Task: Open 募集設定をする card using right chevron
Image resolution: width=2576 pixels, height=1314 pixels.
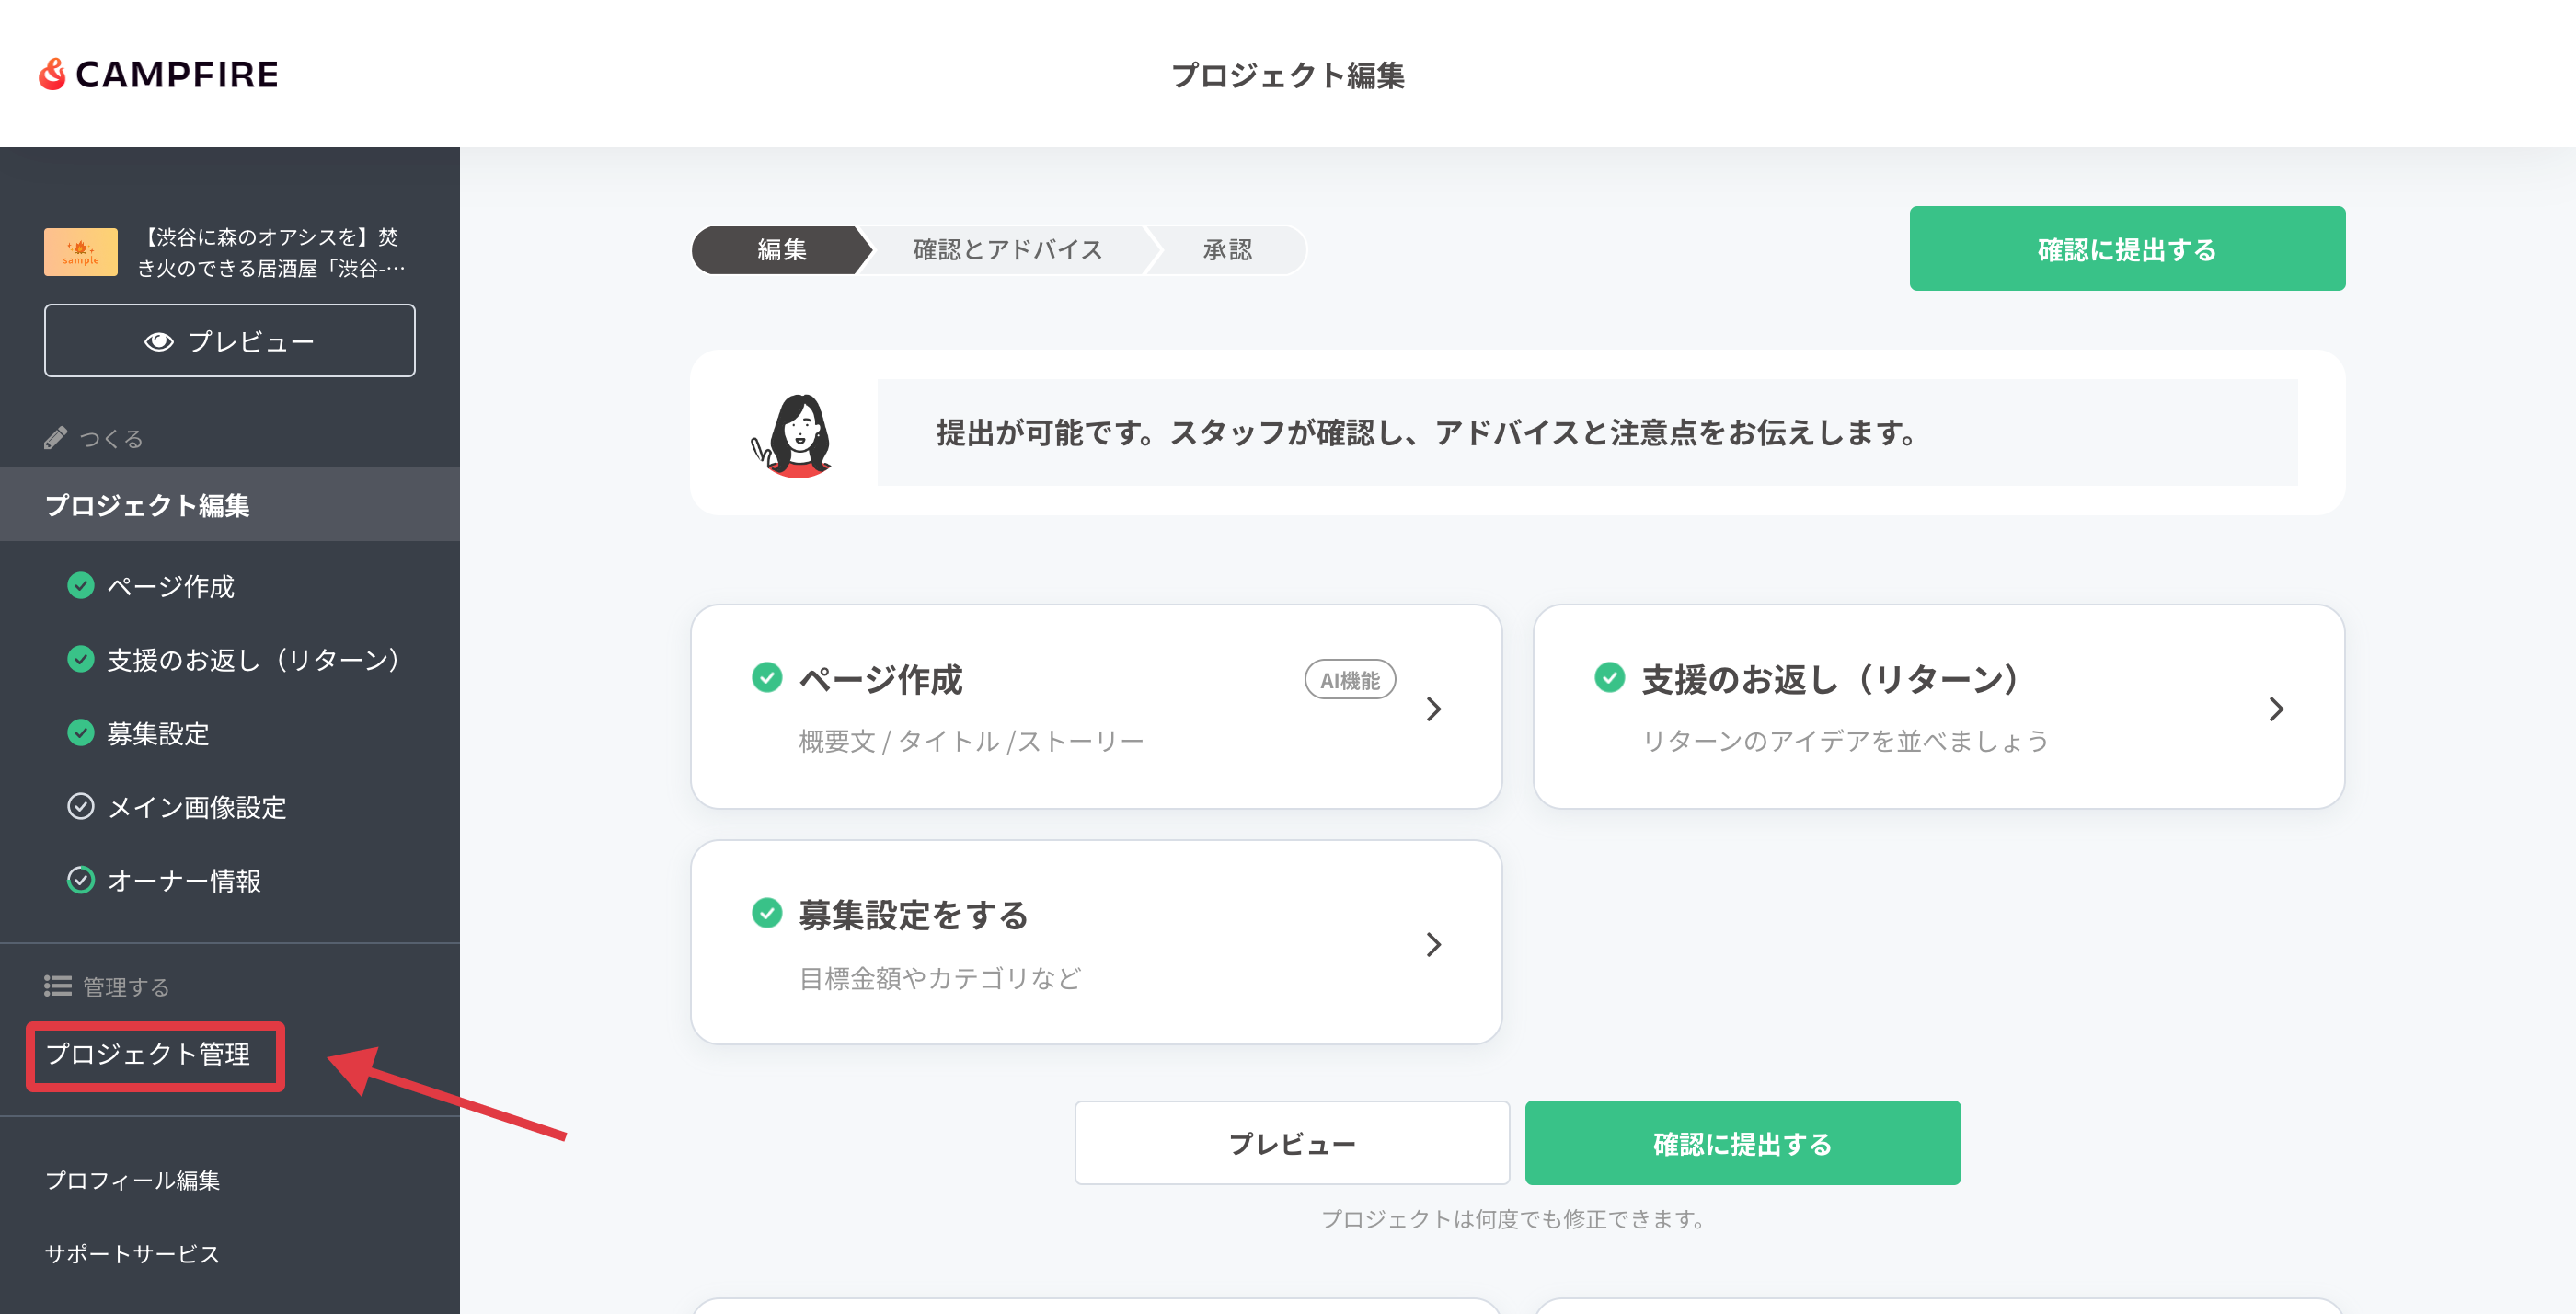Action: [x=1434, y=945]
